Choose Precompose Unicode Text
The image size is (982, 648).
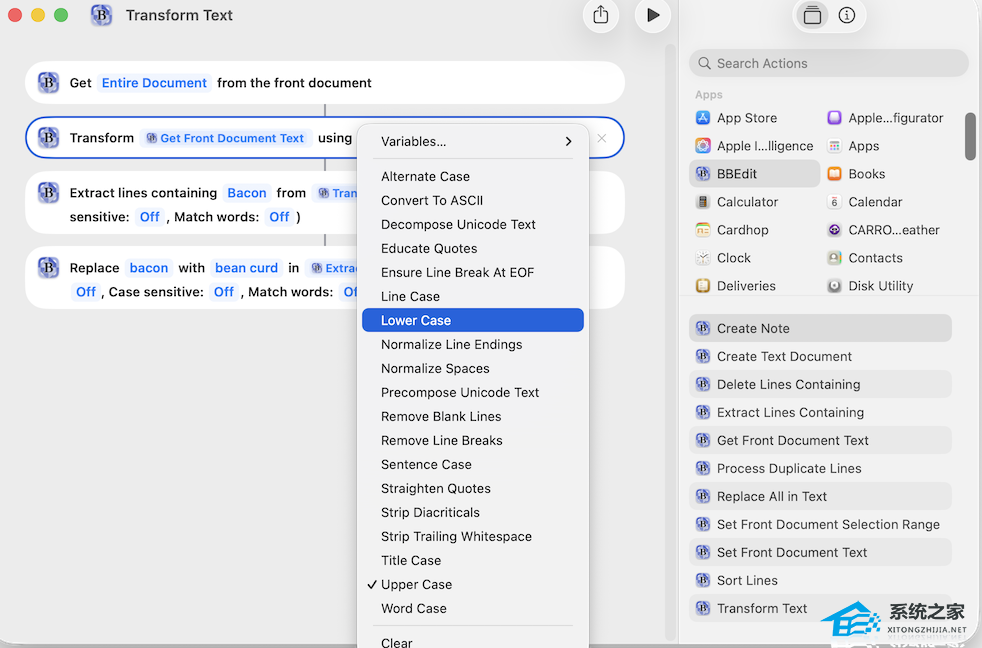(473, 393)
